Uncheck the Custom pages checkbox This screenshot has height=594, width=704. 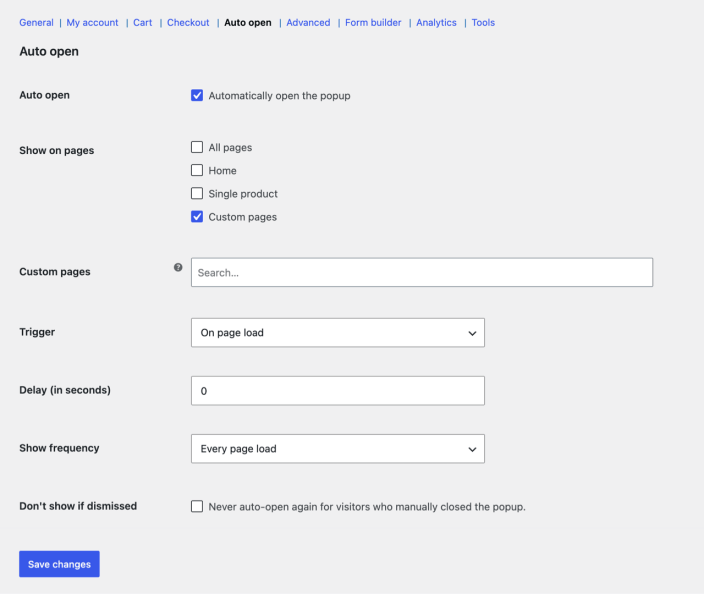[197, 217]
